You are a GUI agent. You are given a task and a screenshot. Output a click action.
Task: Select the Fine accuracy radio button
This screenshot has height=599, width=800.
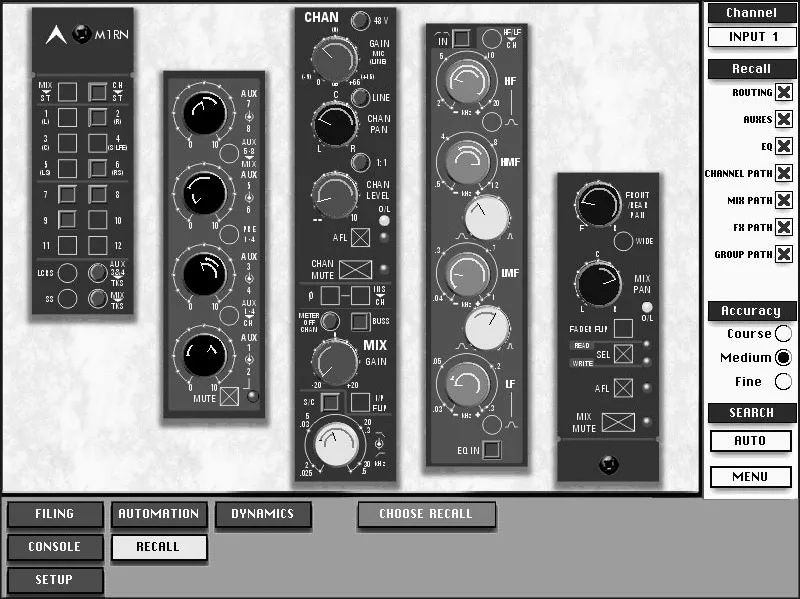(783, 381)
